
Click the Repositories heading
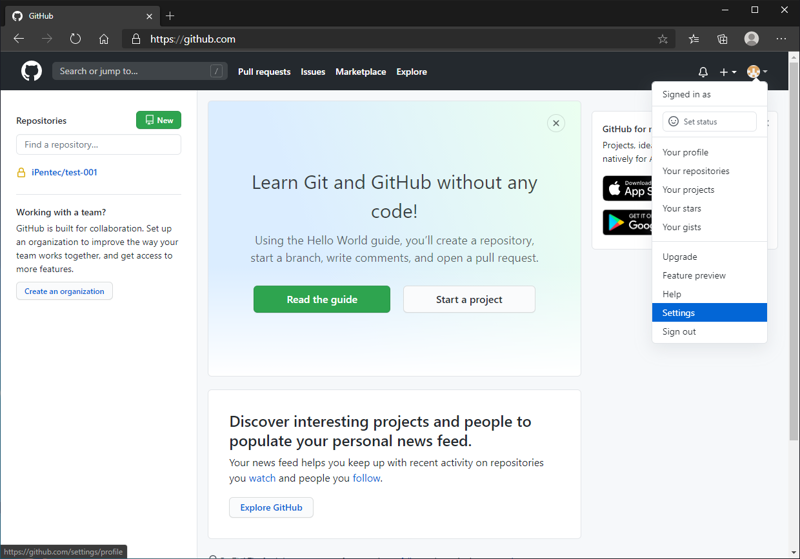coord(41,120)
